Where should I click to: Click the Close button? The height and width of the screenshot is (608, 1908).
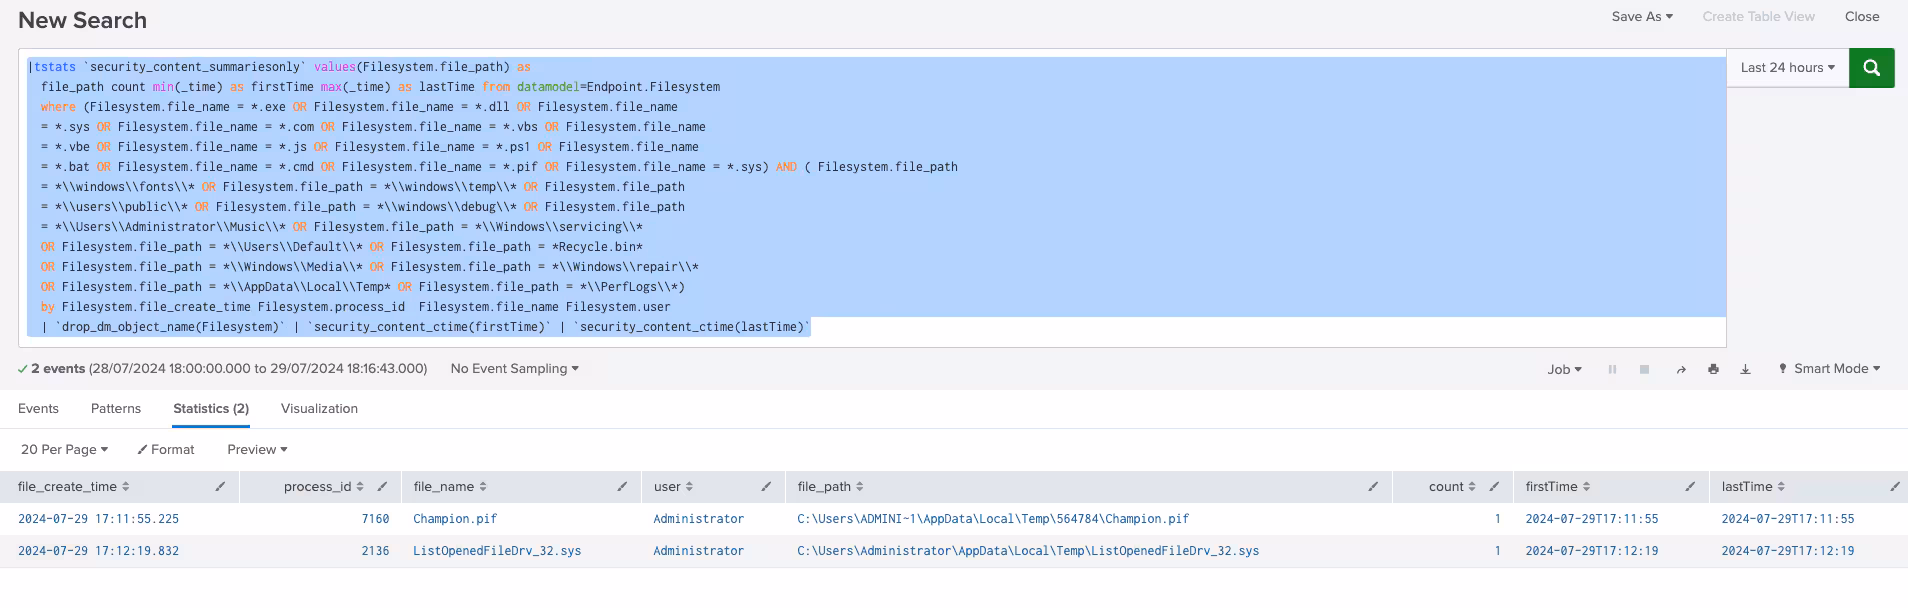pyautogui.click(x=1861, y=17)
